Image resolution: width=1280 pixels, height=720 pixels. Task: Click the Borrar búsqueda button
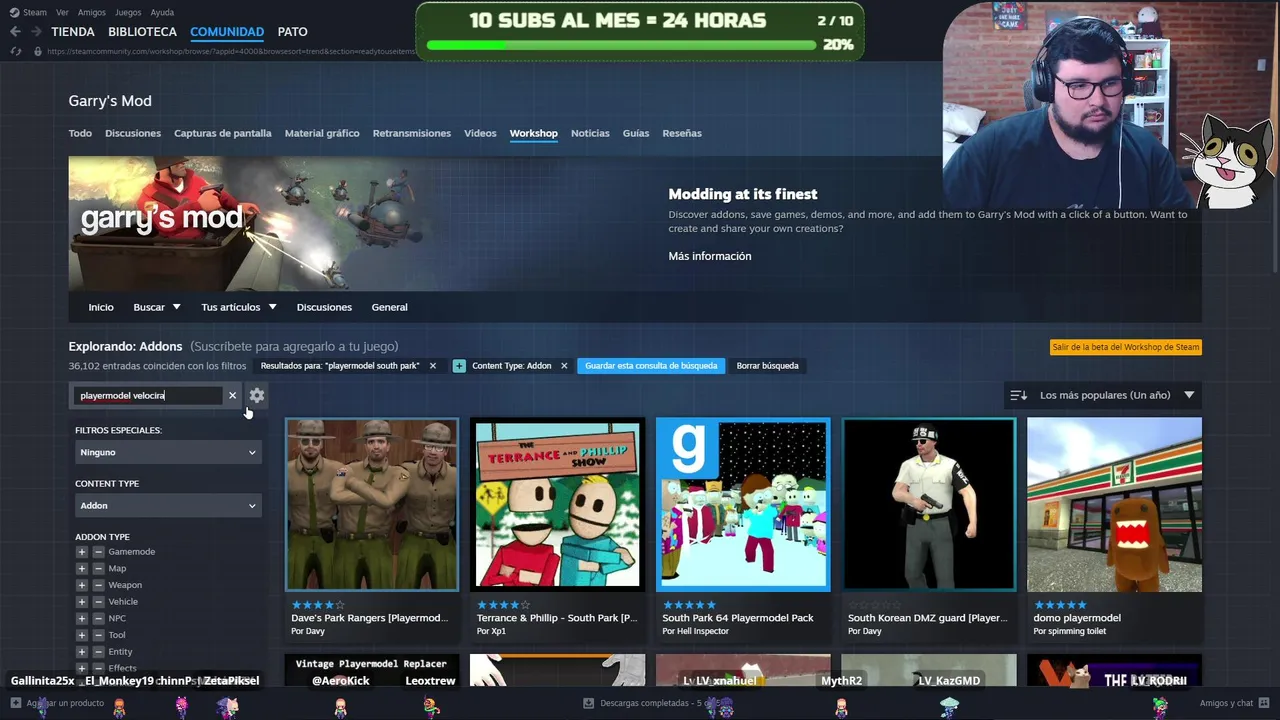coord(768,366)
